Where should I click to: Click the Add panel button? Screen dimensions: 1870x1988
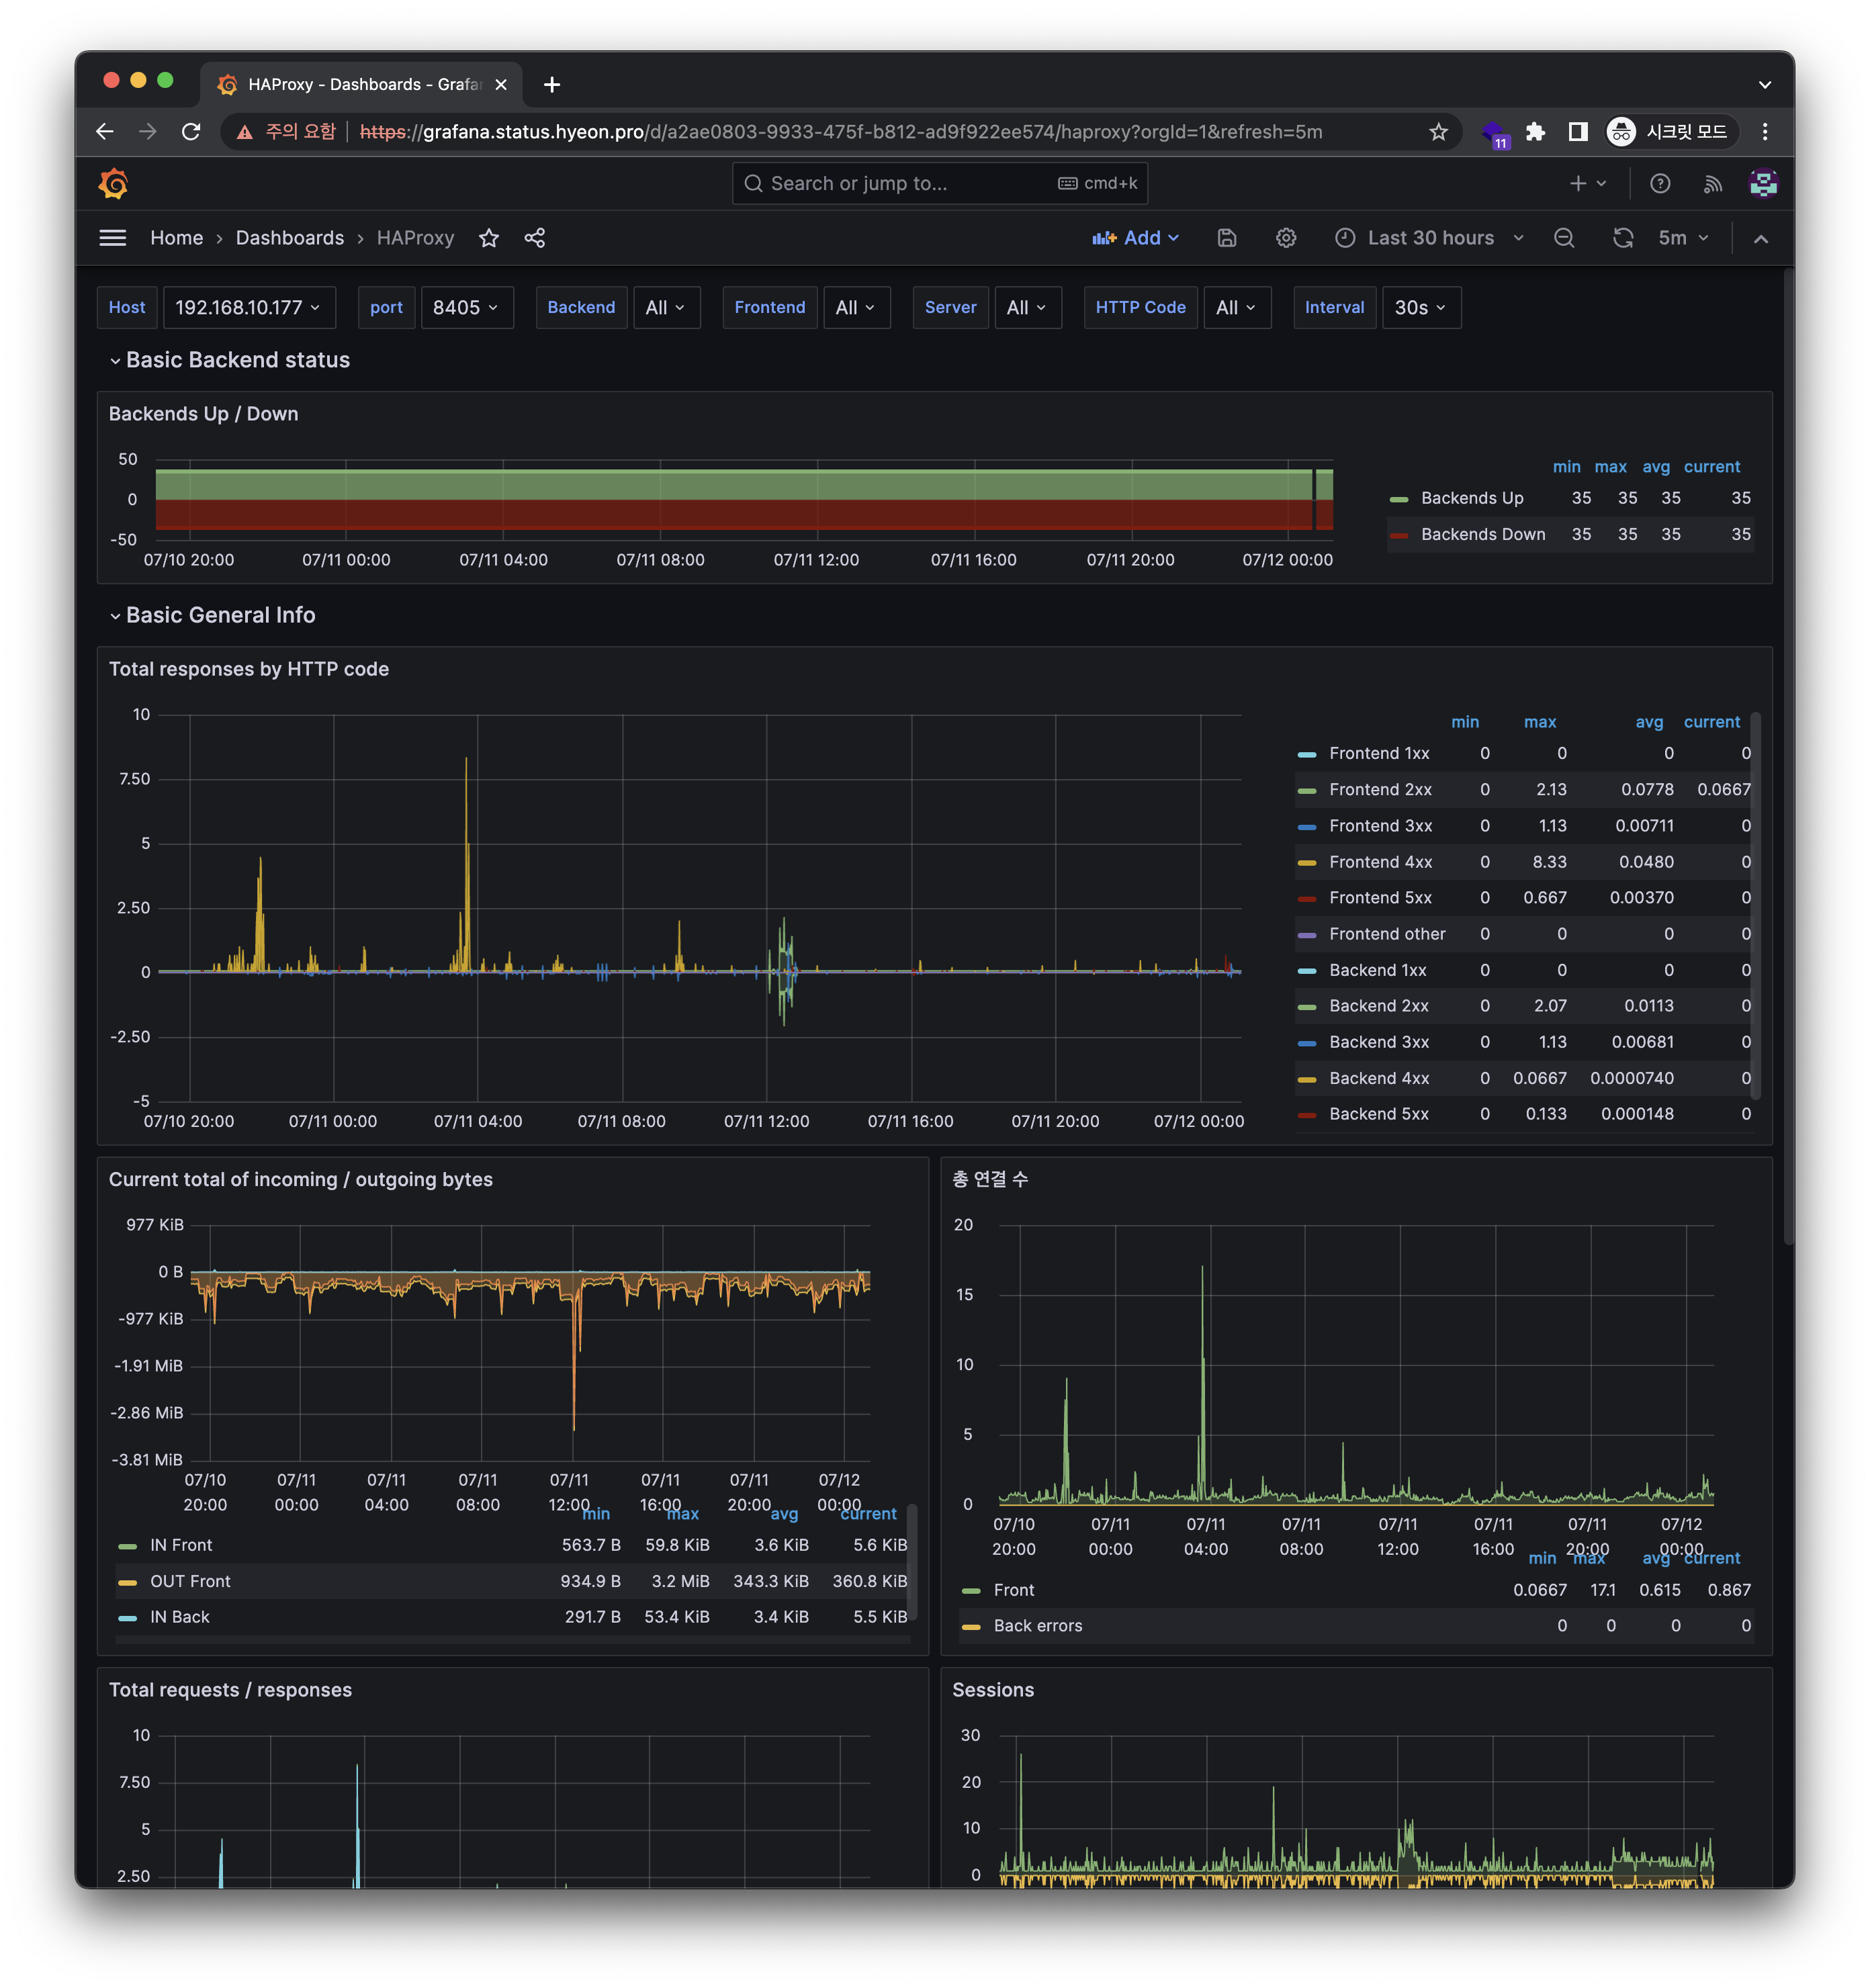[1136, 238]
